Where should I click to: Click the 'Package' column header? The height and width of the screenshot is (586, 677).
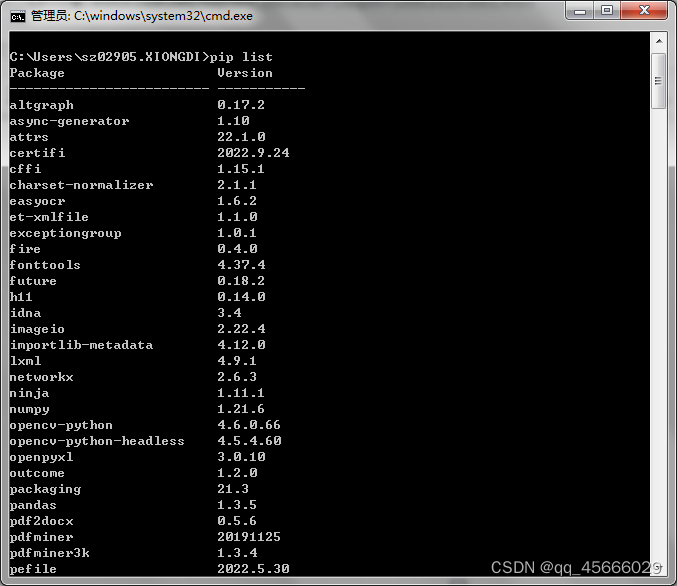click(x=37, y=73)
